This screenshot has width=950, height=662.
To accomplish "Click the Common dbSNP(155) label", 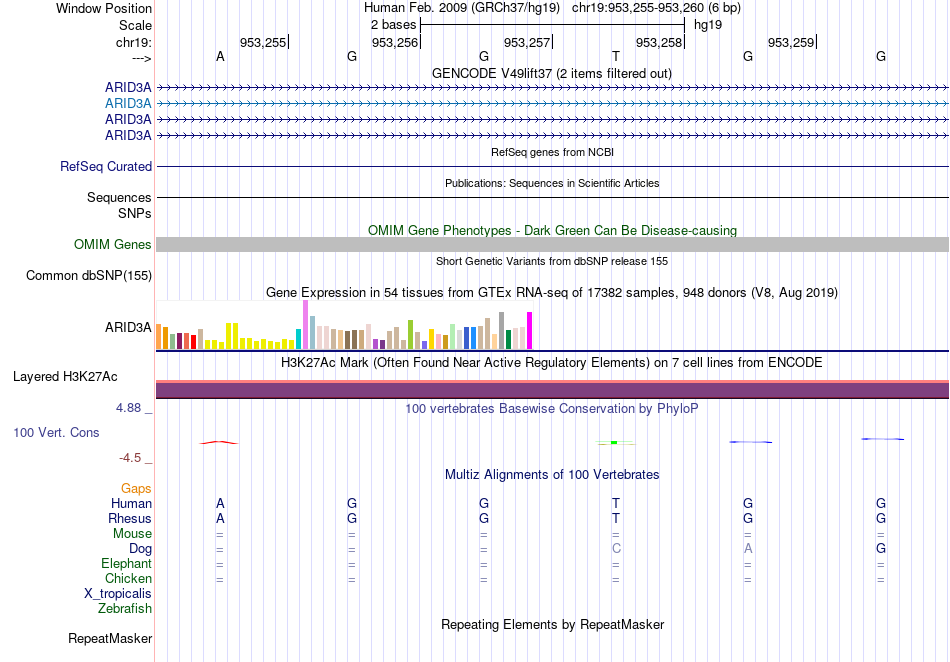I will pyautogui.click(x=89, y=276).
